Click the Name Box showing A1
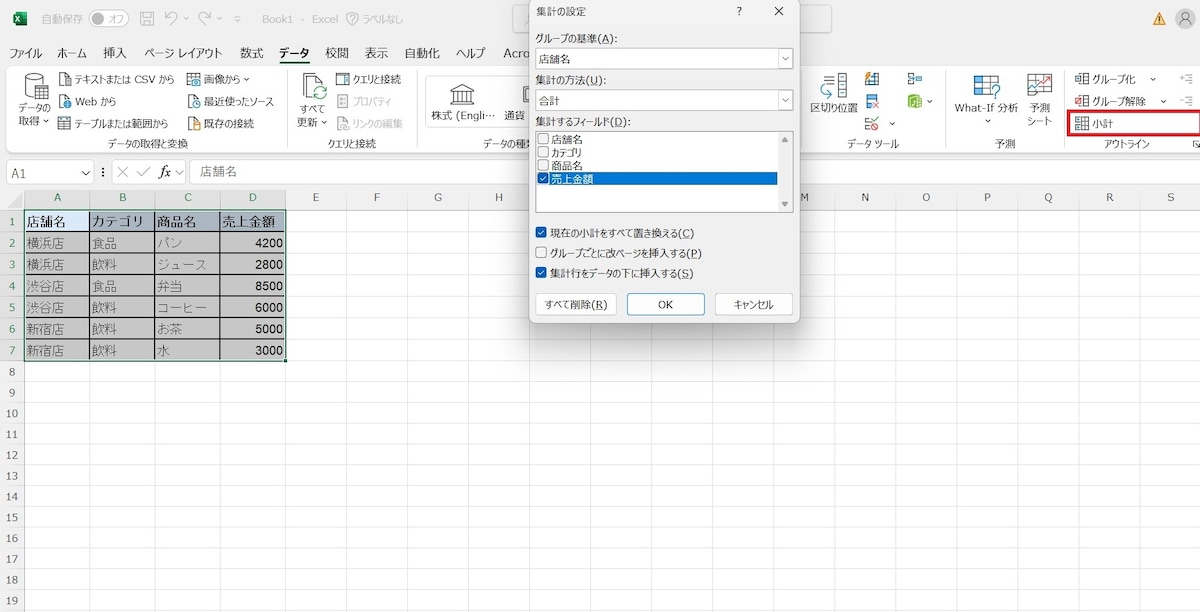Viewport: 1200px width, 612px height. [x=45, y=172]
